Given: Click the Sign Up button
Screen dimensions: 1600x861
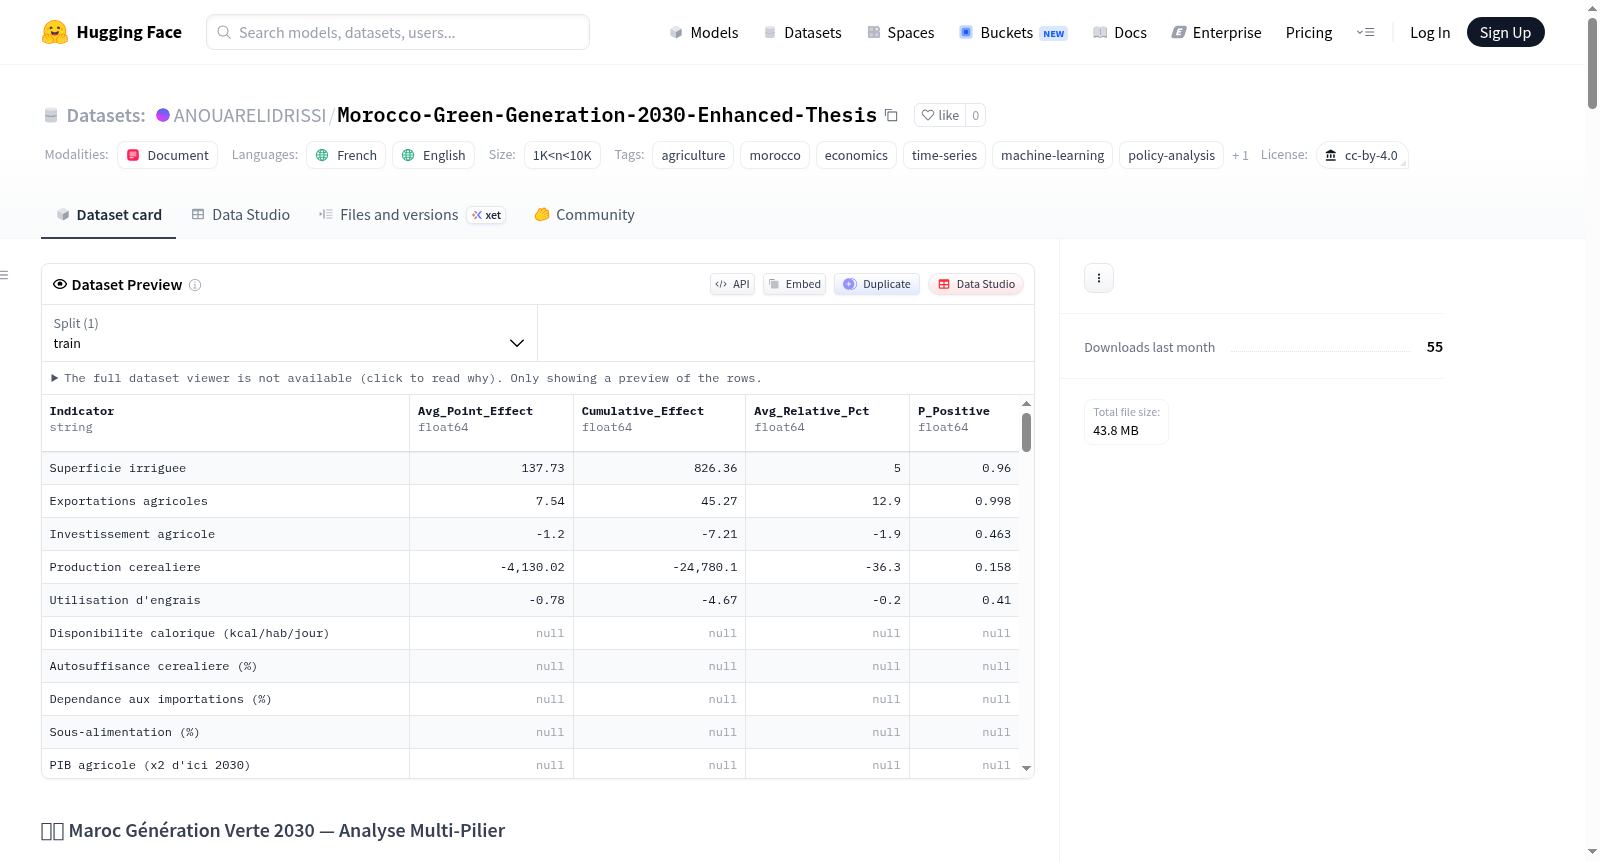Looking at the screenshot, I should coord(1505,32).
